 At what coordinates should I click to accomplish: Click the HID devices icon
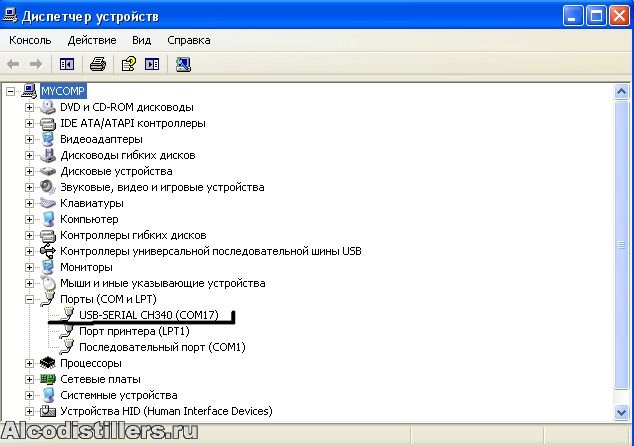pos(48,411)
